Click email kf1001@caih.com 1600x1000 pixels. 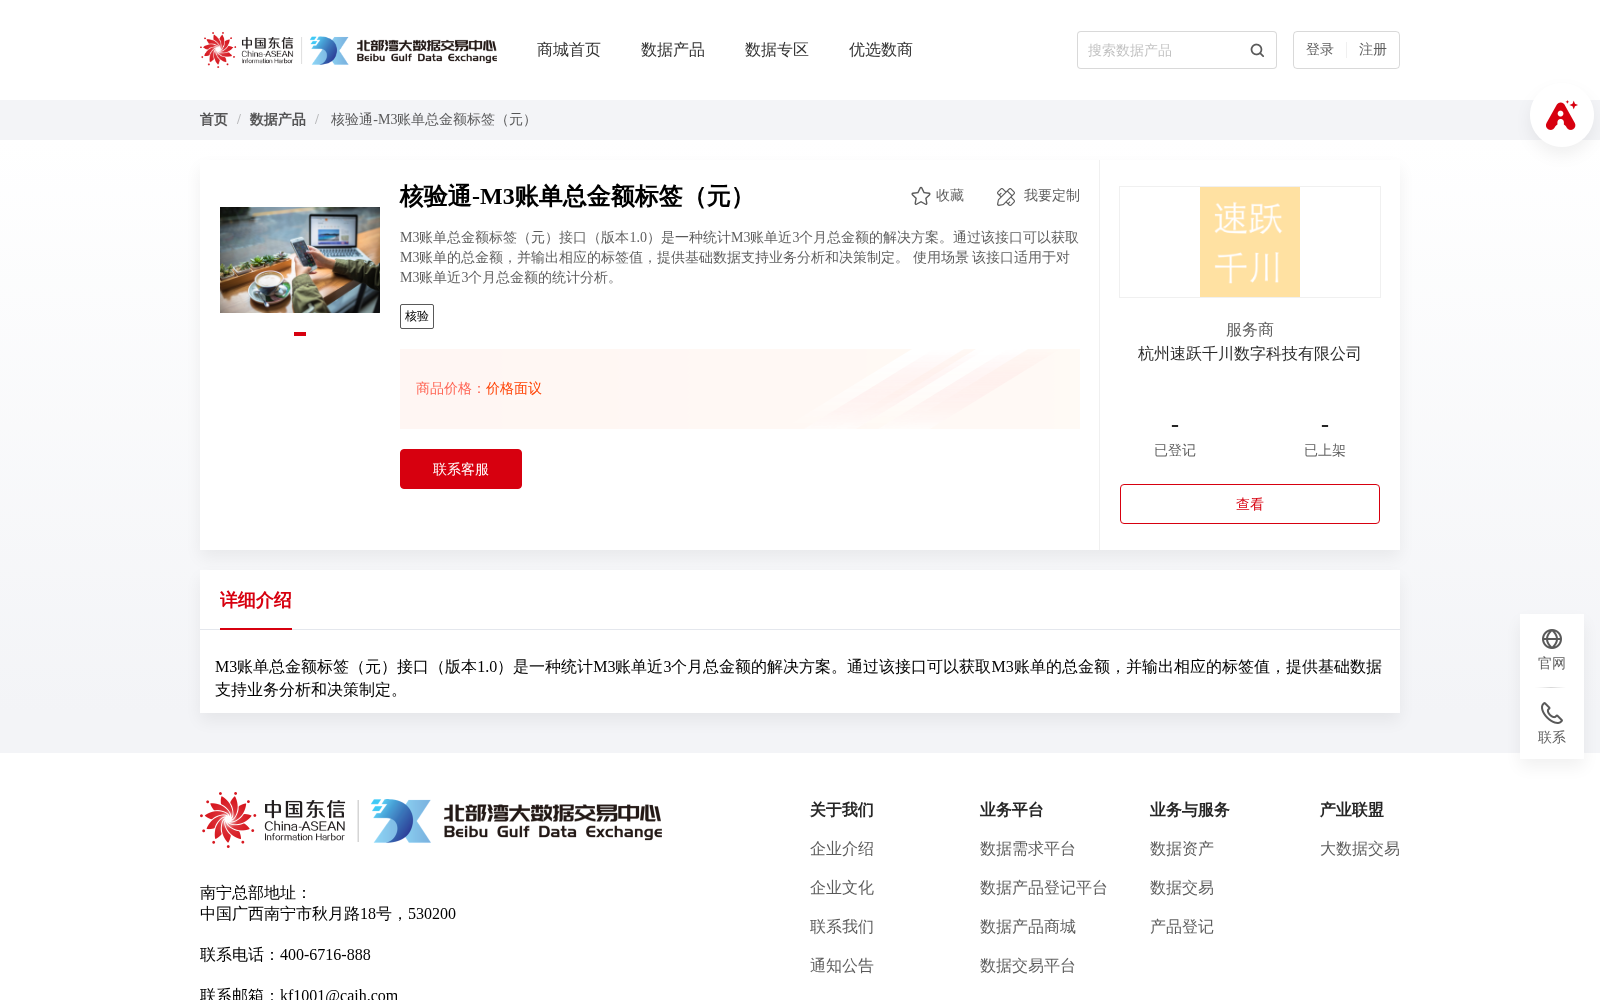[x=339, y=994]
